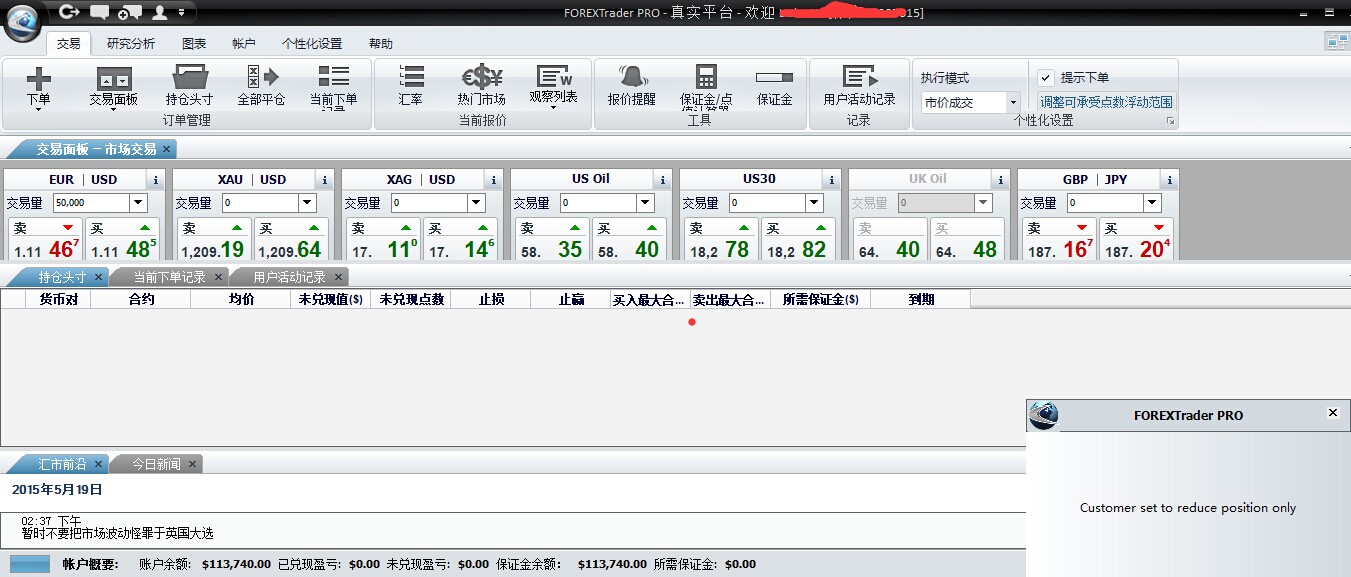The height and width of the screenshot is (577, 1351).
Task: Click the blue account summary icon in status bar
Action: click(x=29, y=564)
